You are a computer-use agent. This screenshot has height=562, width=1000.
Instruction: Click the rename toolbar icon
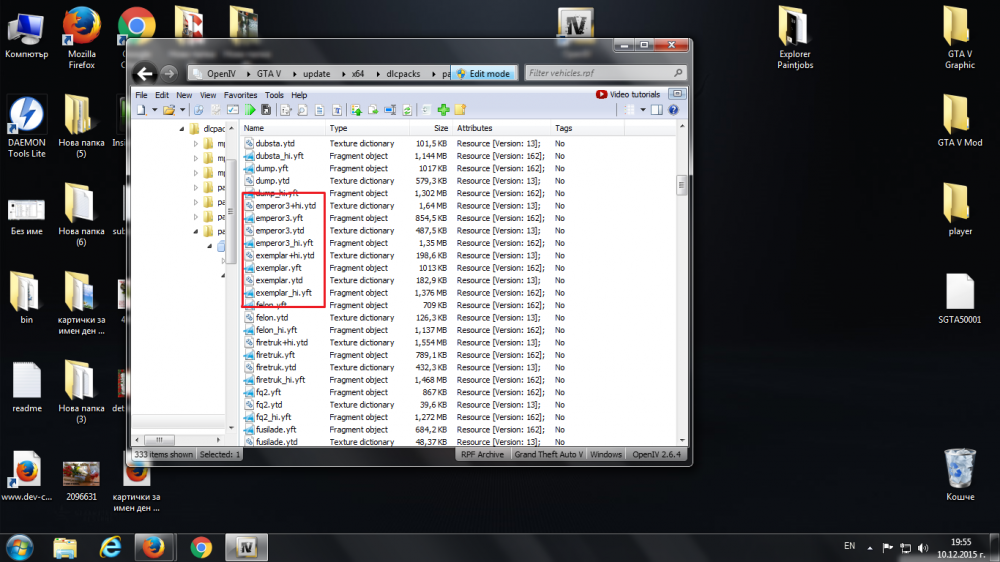[x=390, y=110]
